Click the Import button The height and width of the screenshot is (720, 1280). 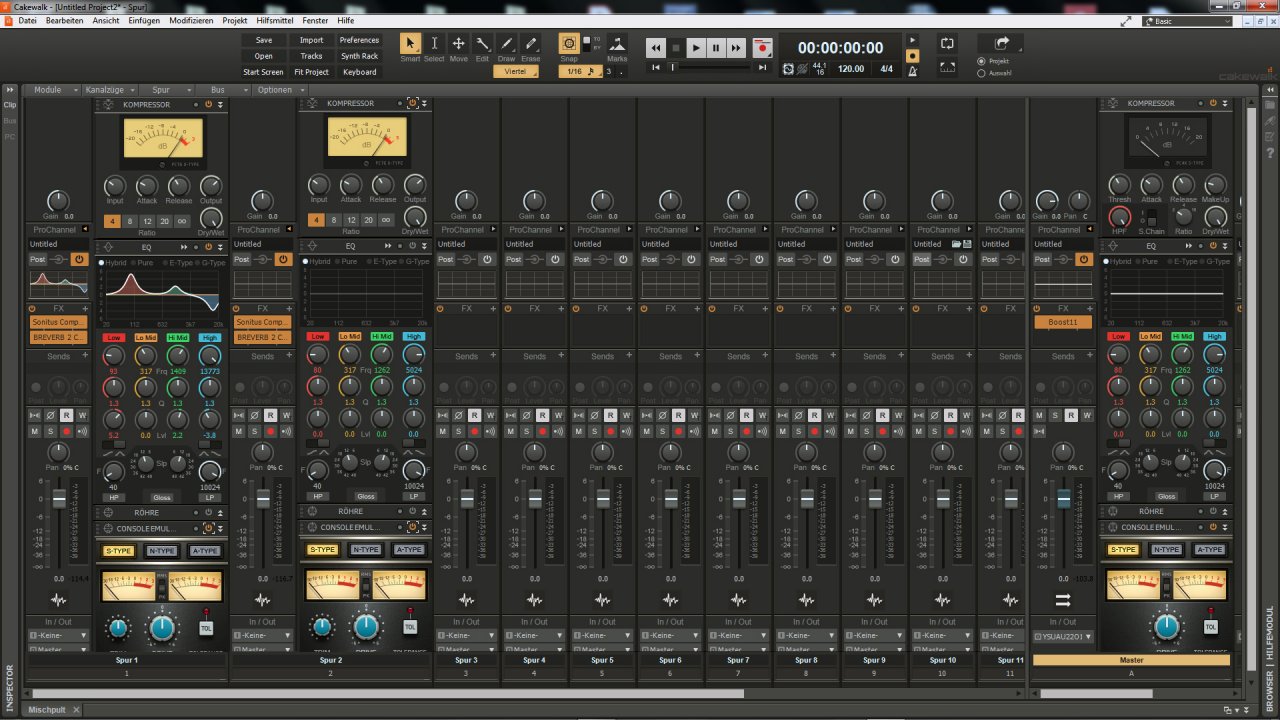pyautogui.click(x=312, y=40)
